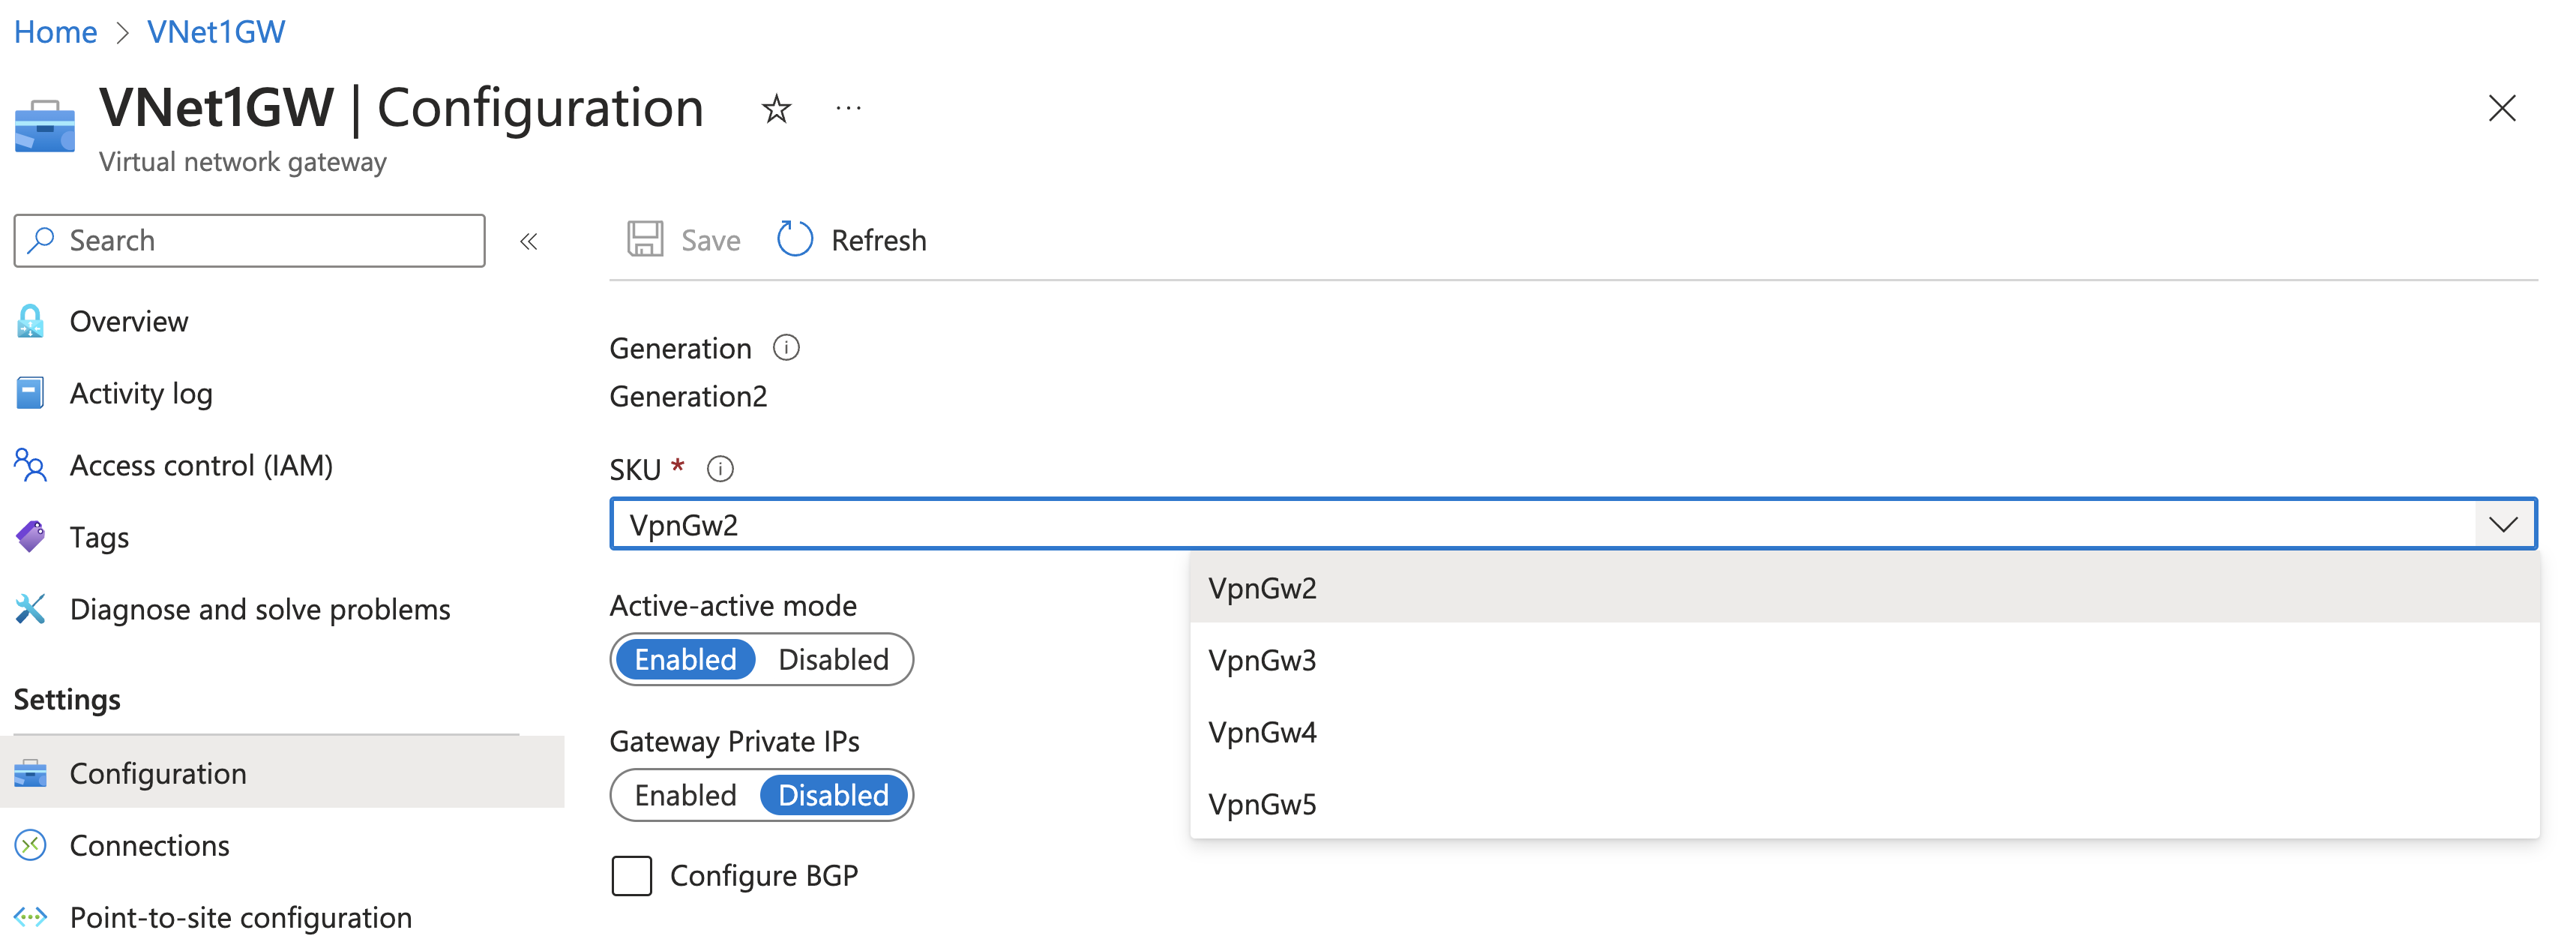The height and width of the screenshot is (945, 2576).
Task: Open Diagnose and solve problems
Action: [x=259, y=609]
